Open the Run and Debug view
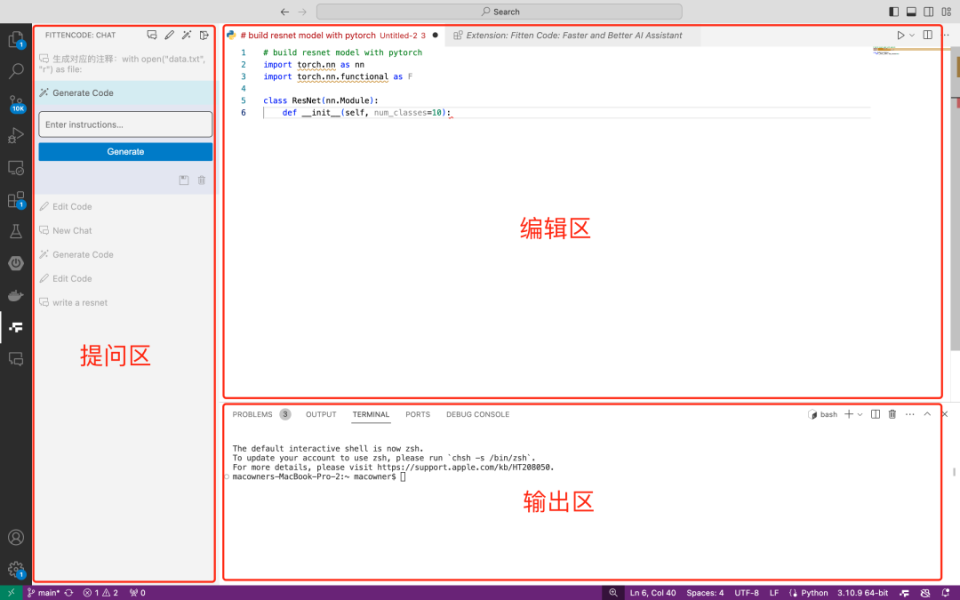The width and height of the screenshot is (960, 600). click(x=16, y=135)
